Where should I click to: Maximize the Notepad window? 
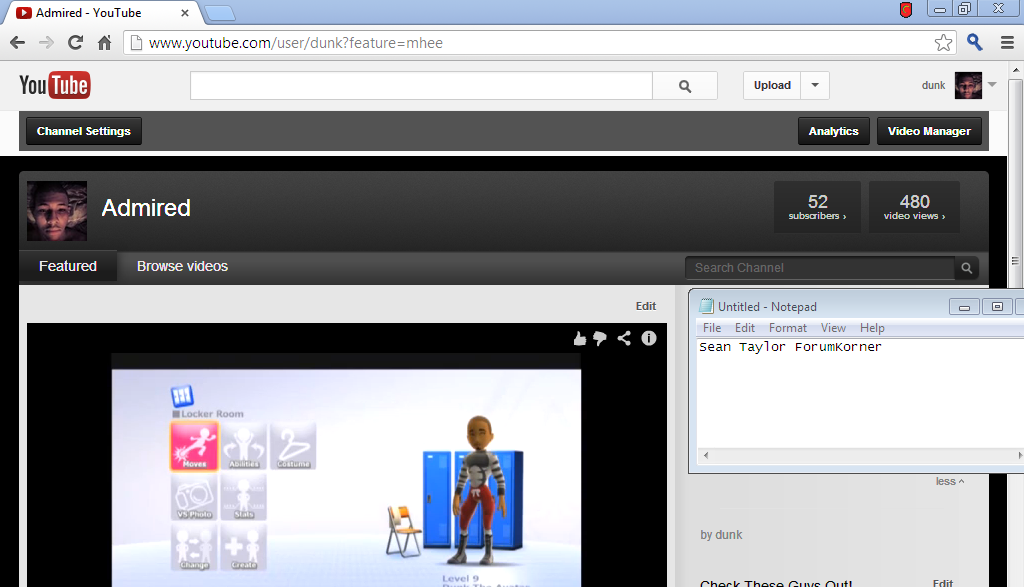pyautogui.click(x=997, y=307)
